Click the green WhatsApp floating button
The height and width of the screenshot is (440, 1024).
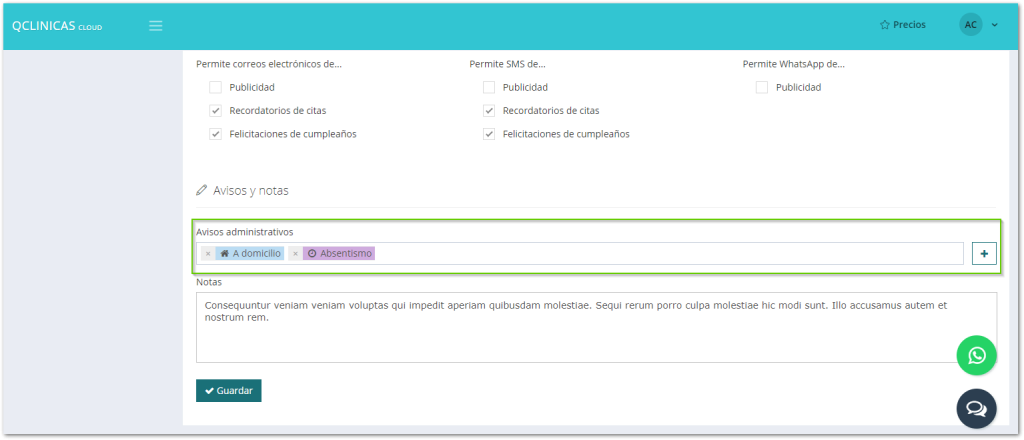(976, 355)
